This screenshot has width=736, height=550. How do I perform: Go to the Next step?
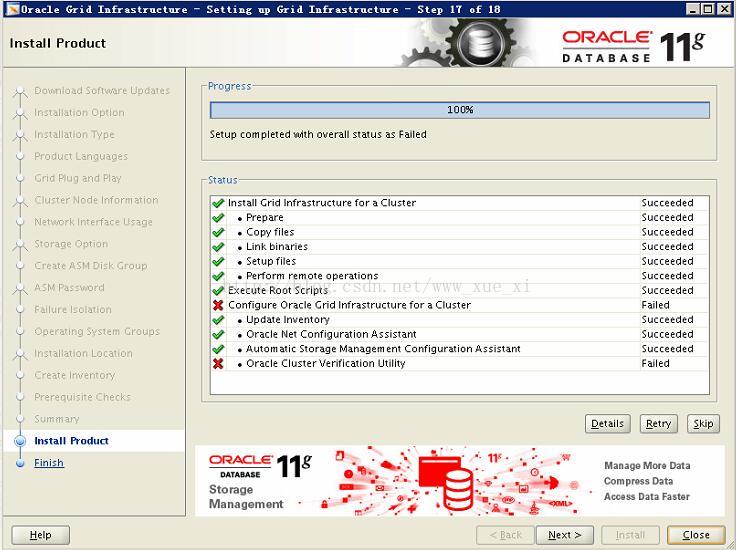point(565,535)
